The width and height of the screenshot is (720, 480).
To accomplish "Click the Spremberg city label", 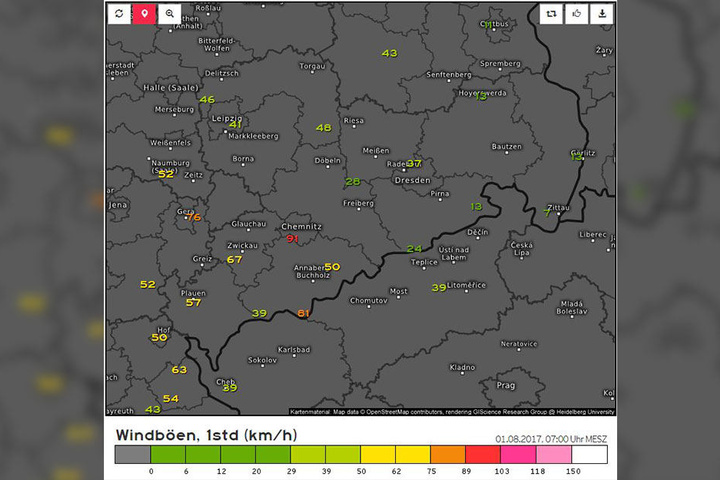I will click(500, 63).
